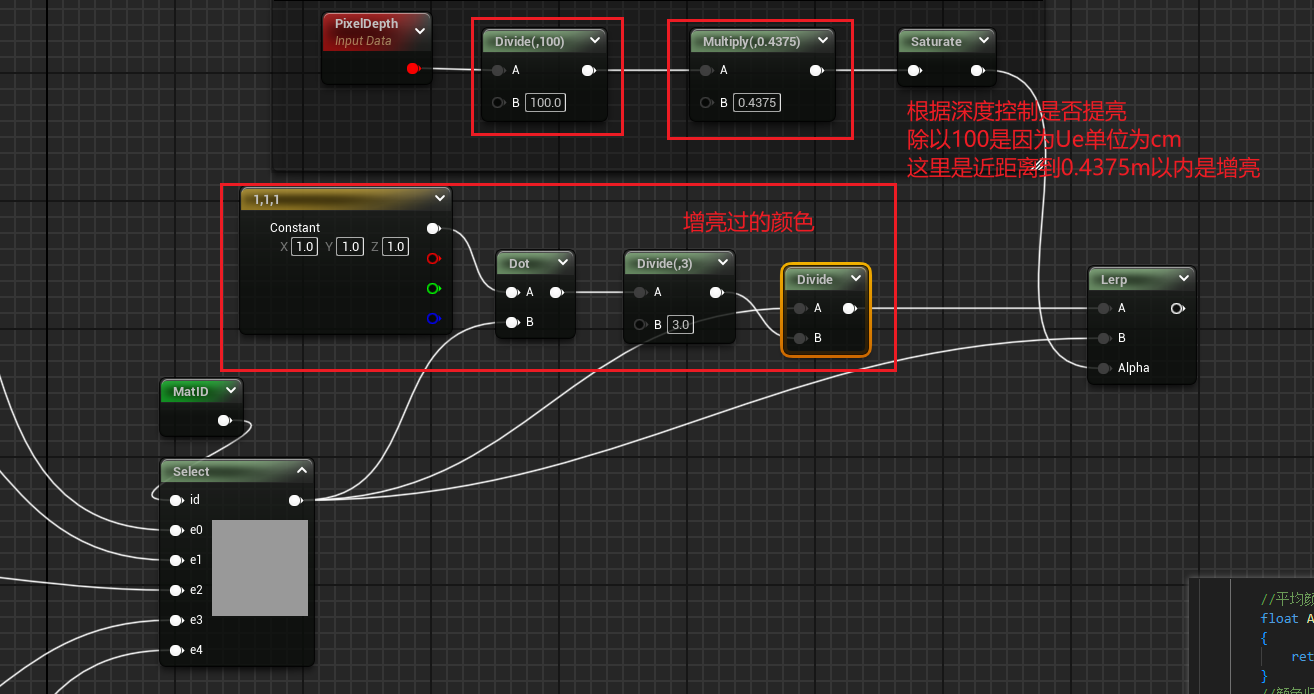Click the blue B channel pin on the 1,1,1 node
Viewport: 1314px width, 694px height.
[x=433, y=319]
